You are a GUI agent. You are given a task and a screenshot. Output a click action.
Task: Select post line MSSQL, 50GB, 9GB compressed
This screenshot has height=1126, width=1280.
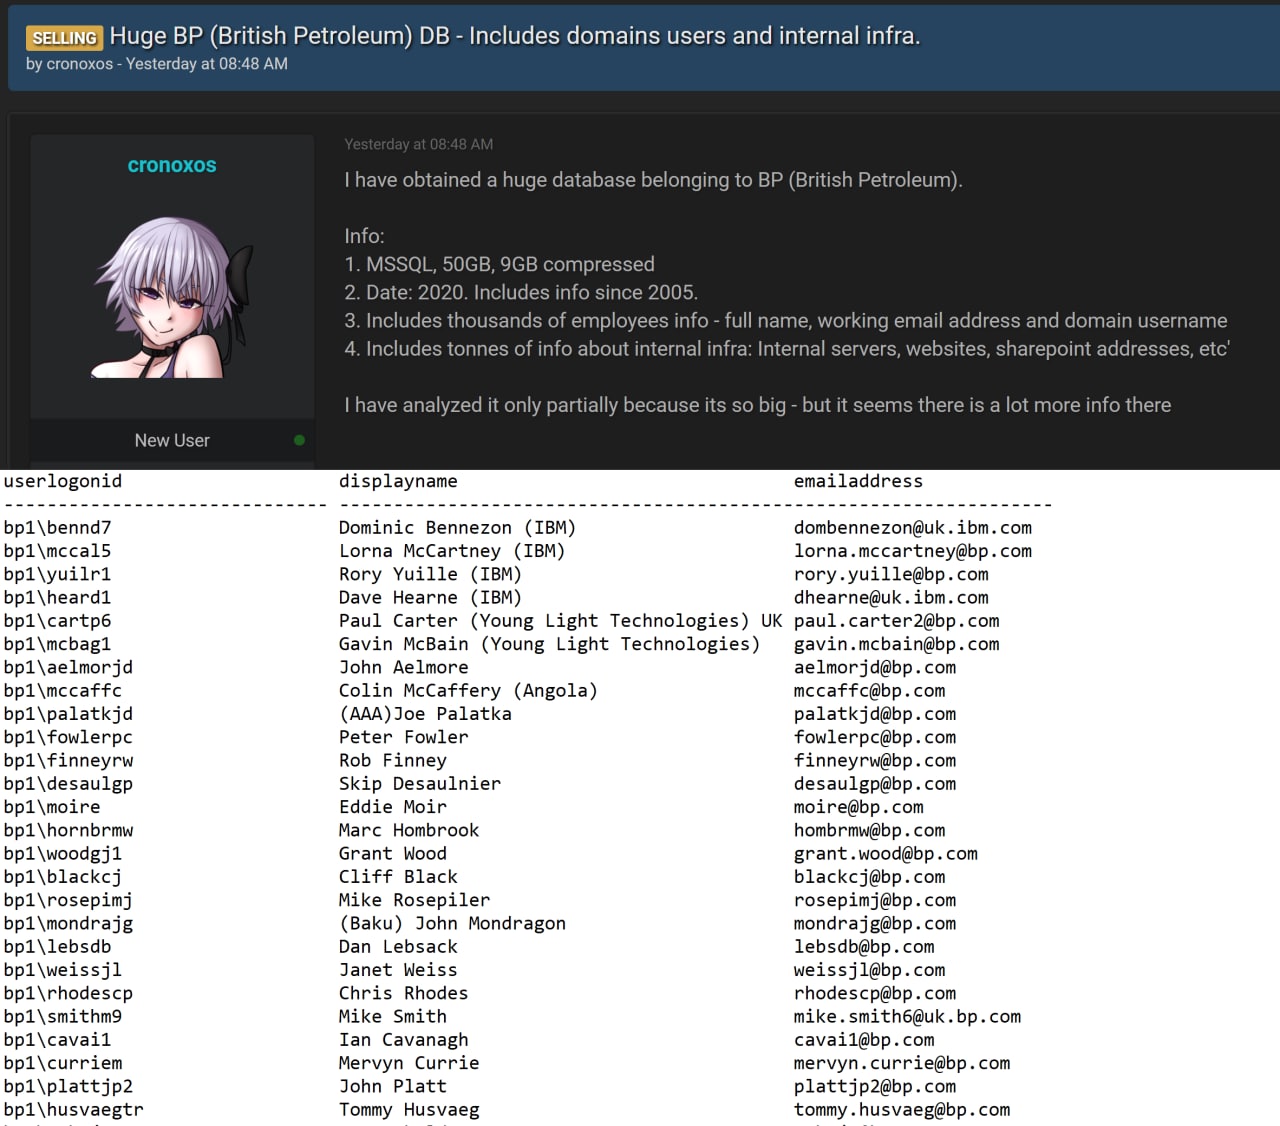[500, 264]
